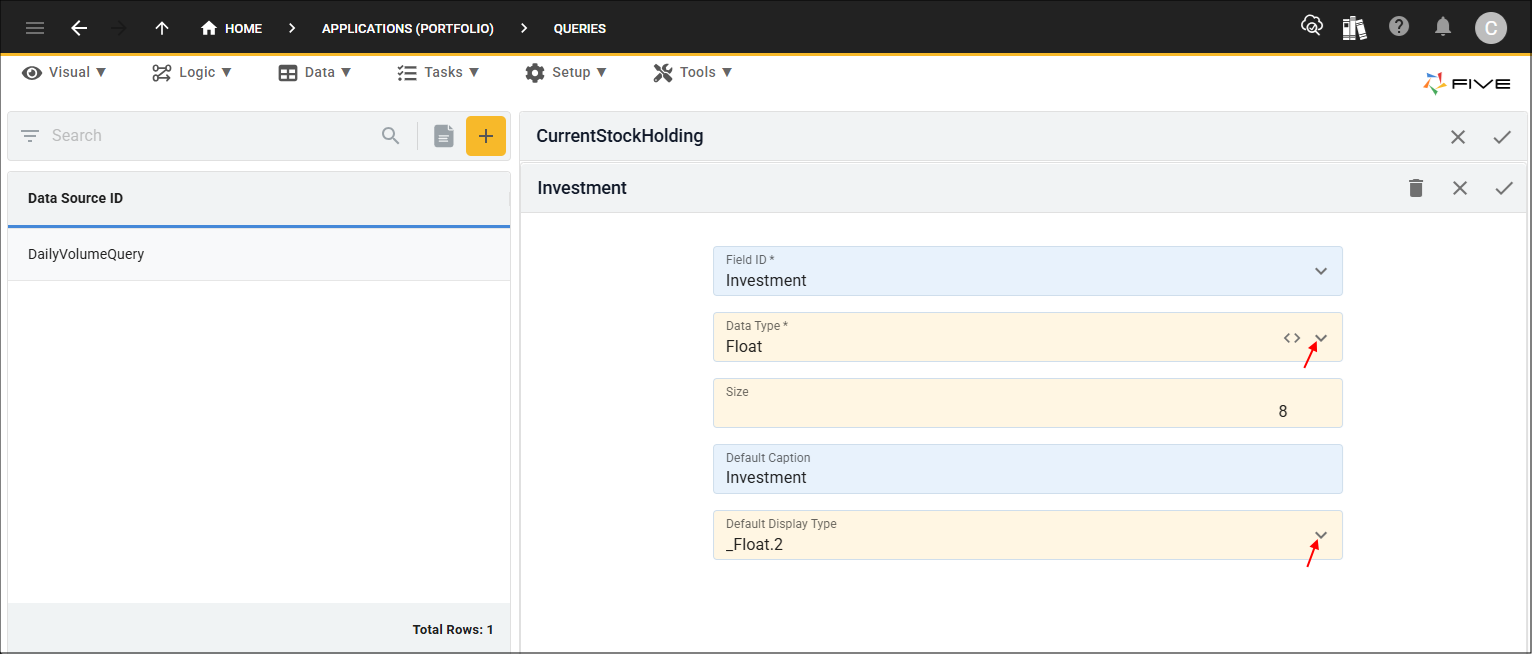The width and height of the screenshot is (1532, 654).
Task: Click the yellow add new query button
Action: tap(486, 136)
